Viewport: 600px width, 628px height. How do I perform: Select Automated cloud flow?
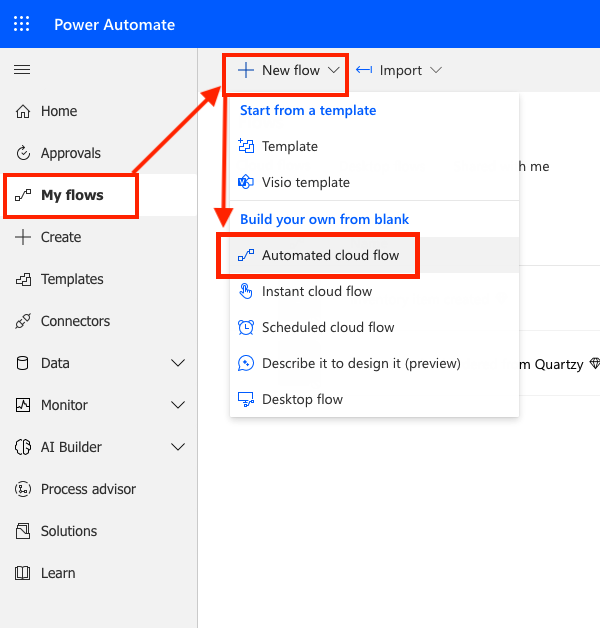(x=374, y=255)
